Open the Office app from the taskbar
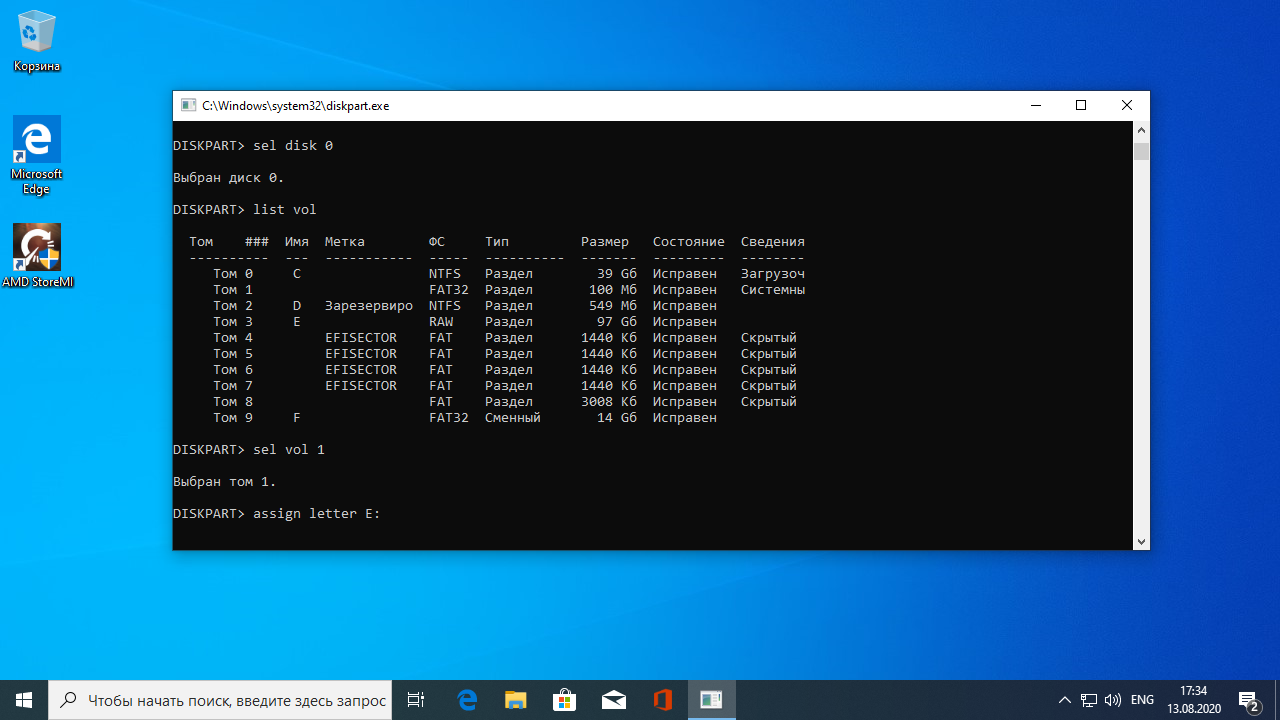 (x=662, y=700)
